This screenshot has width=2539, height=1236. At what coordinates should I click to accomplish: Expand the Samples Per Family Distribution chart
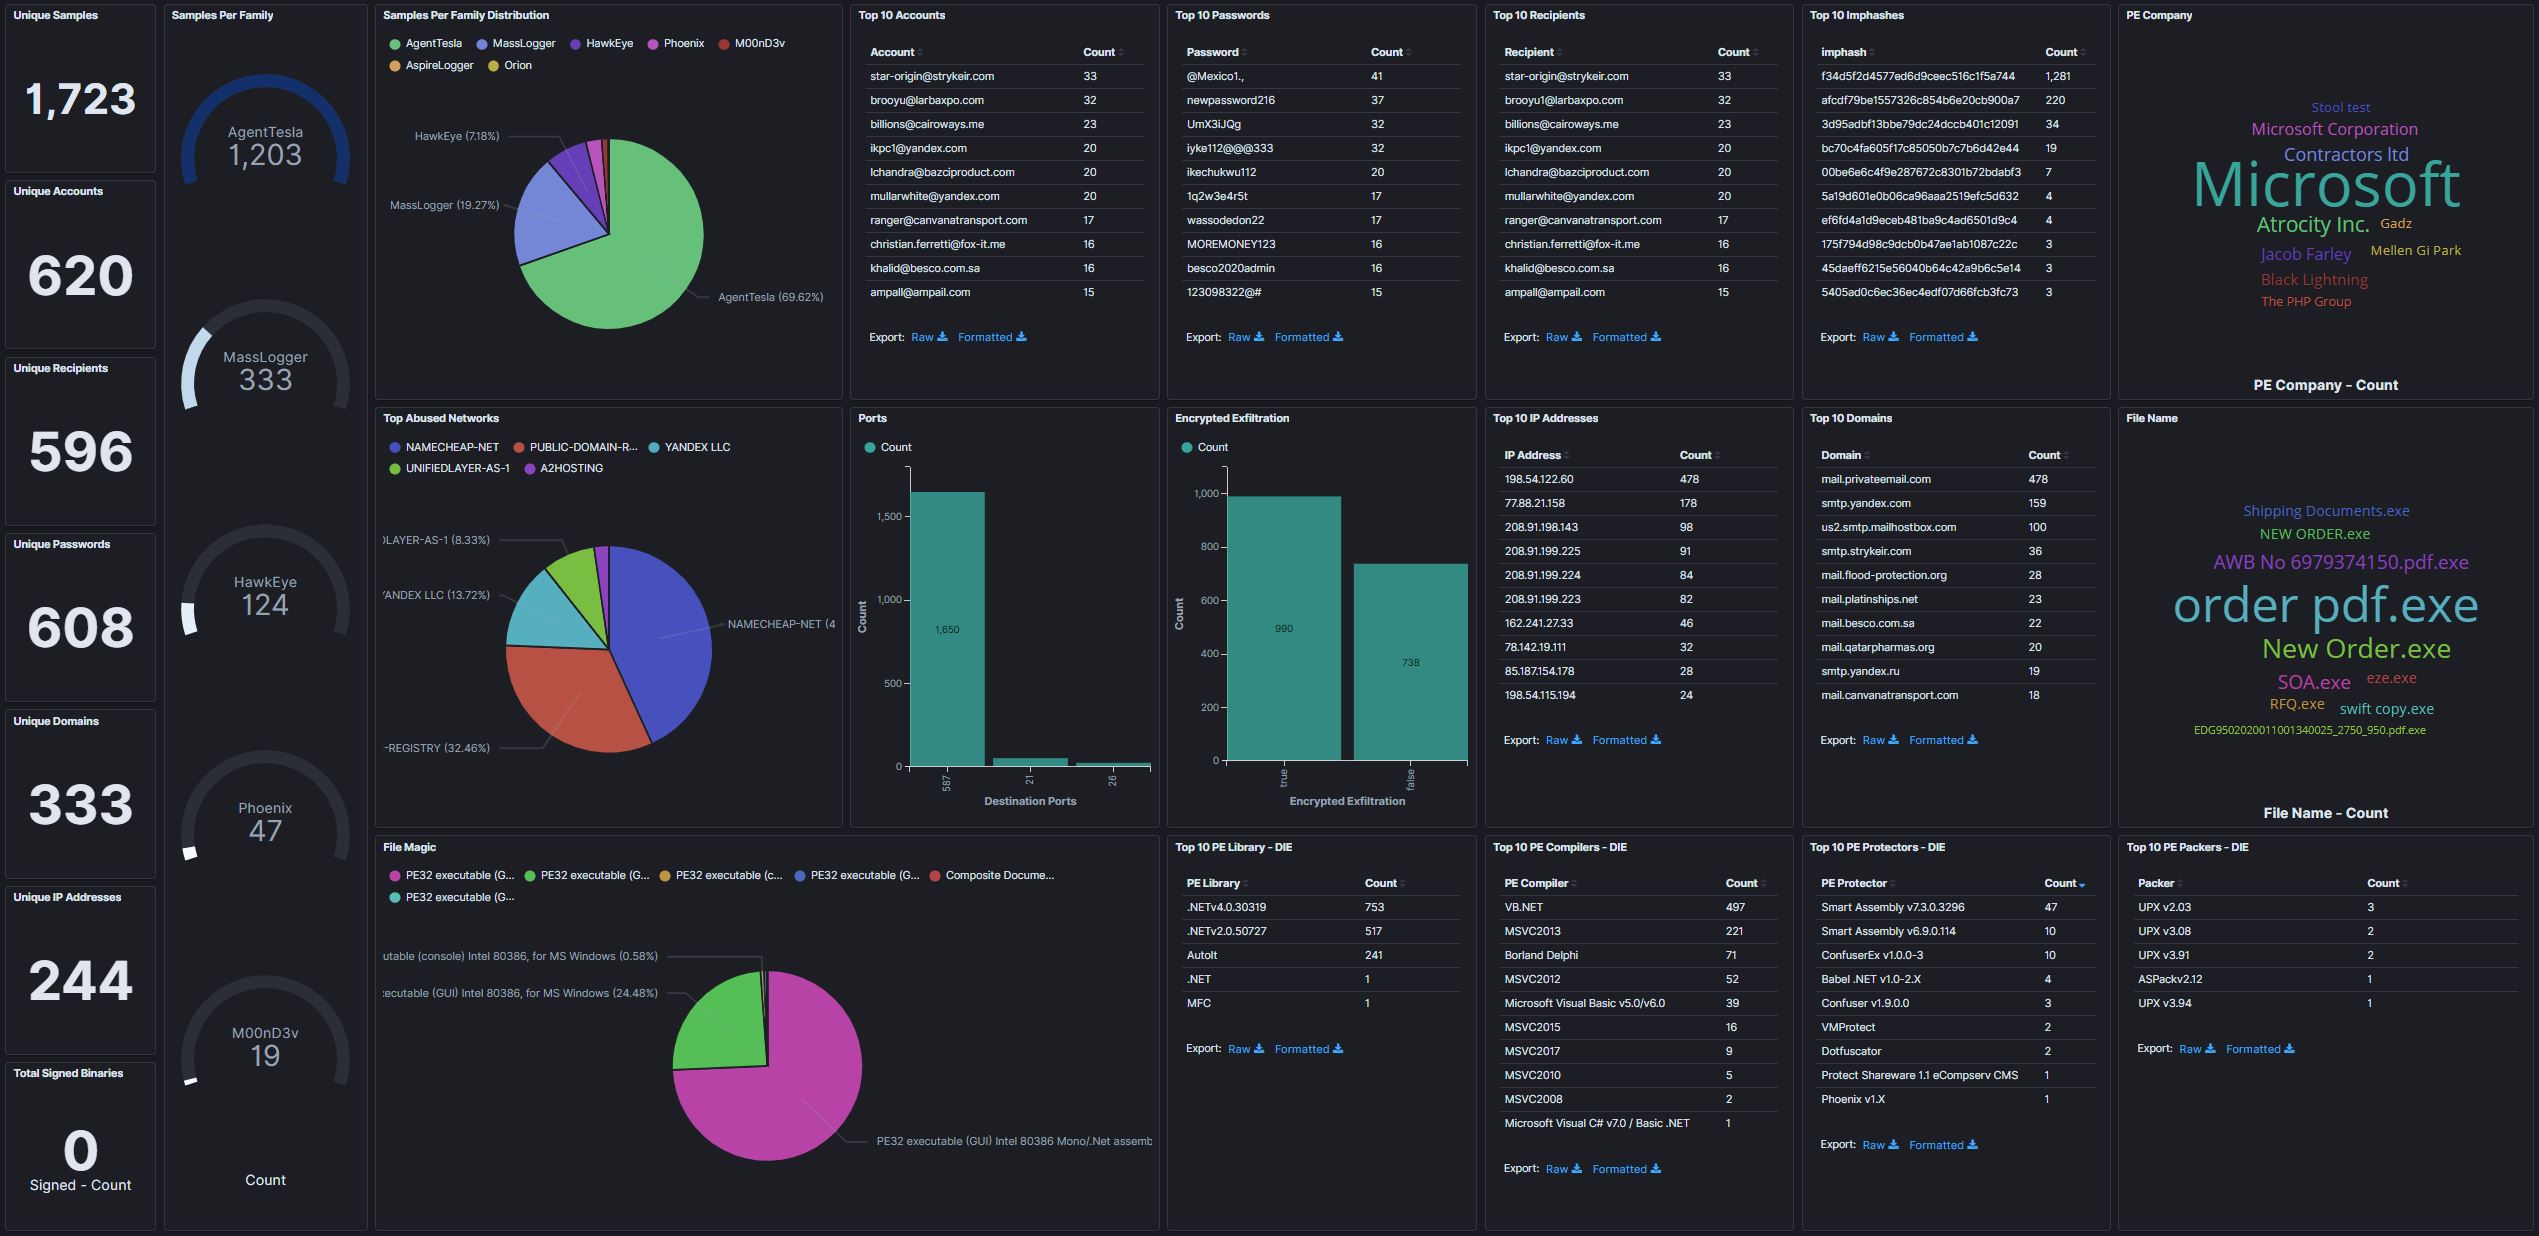(465, 15)
